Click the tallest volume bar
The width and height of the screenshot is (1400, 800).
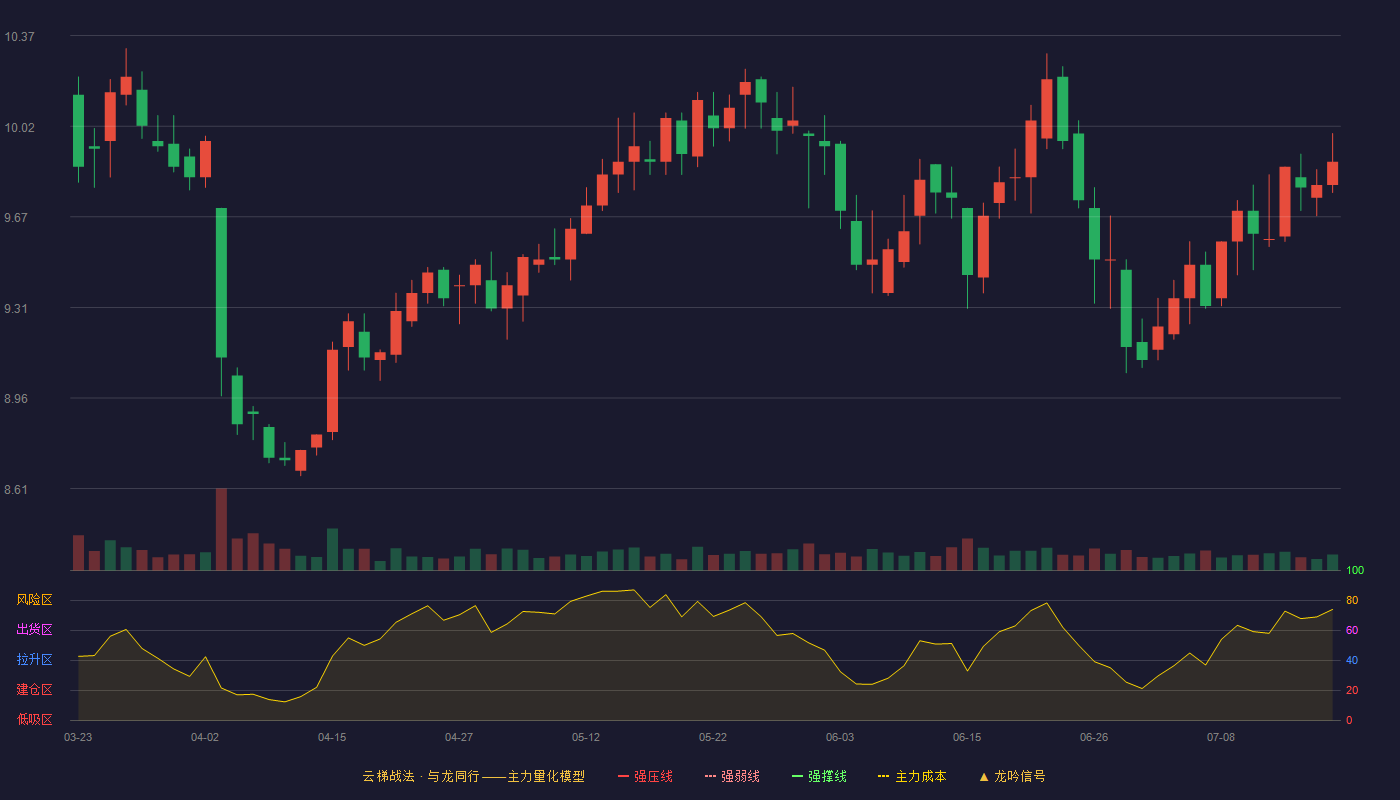pos(221,529)
